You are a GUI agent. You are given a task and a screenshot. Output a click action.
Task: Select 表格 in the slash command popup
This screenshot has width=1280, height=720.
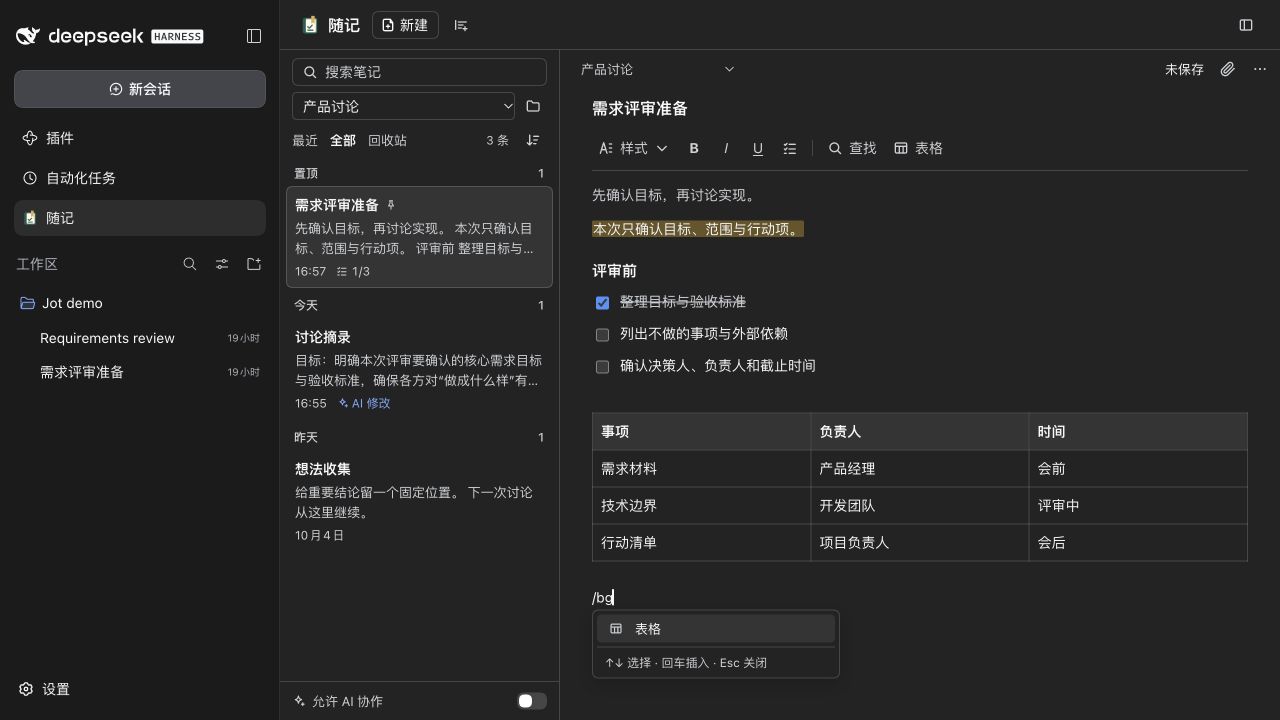[x=716, y=629]
